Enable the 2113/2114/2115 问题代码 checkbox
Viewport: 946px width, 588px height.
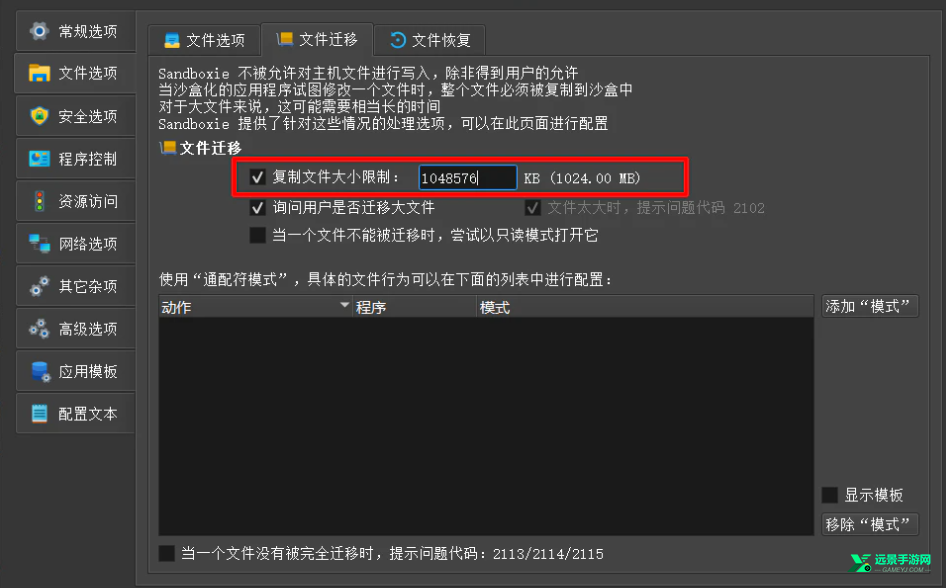pos(167,553)
